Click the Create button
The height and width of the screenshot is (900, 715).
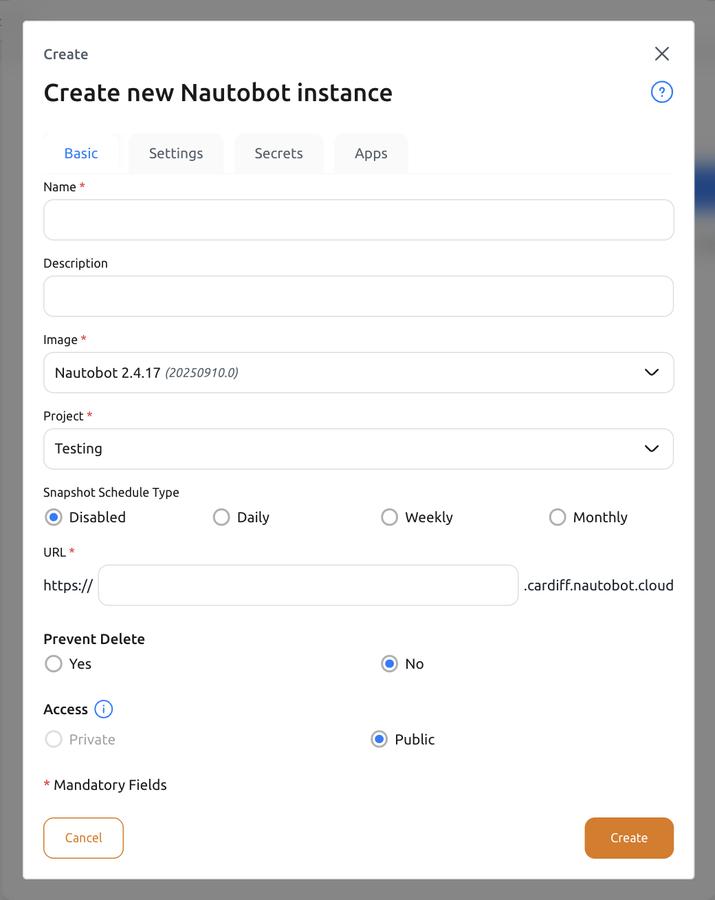[628, 837]
